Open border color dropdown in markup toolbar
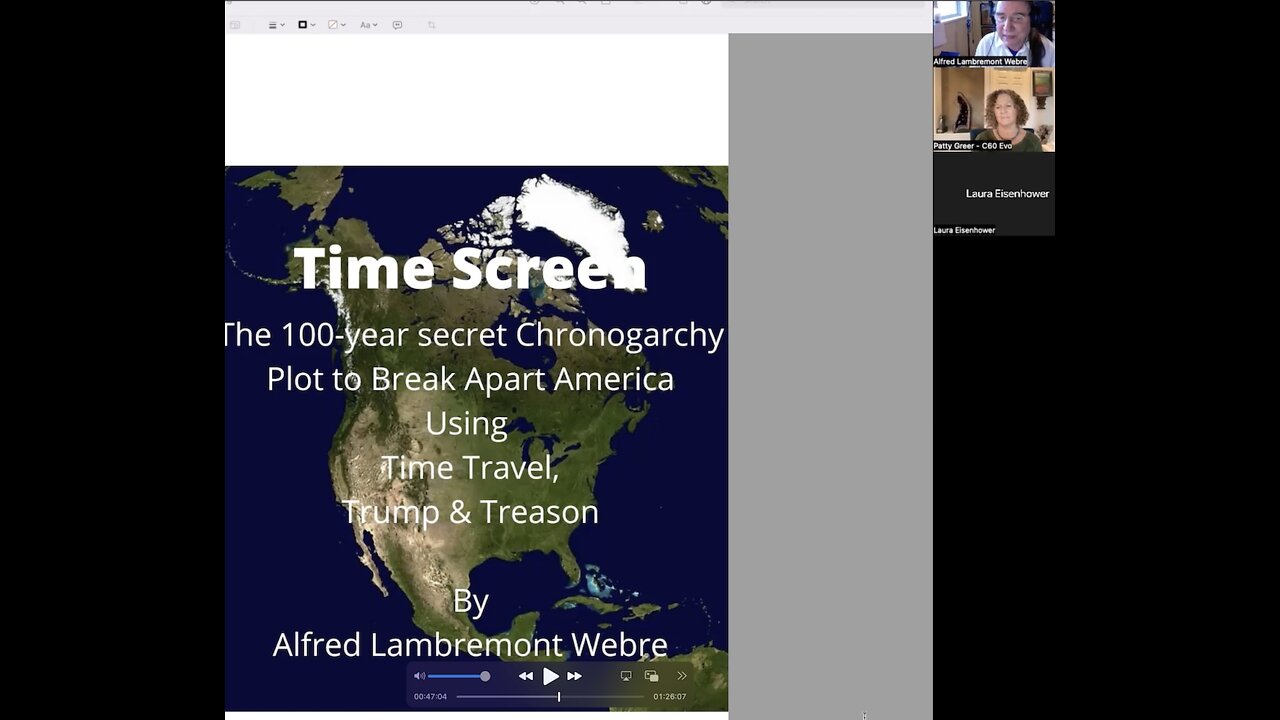Screen dimensions: 1280x720 [x=307, y=25]
